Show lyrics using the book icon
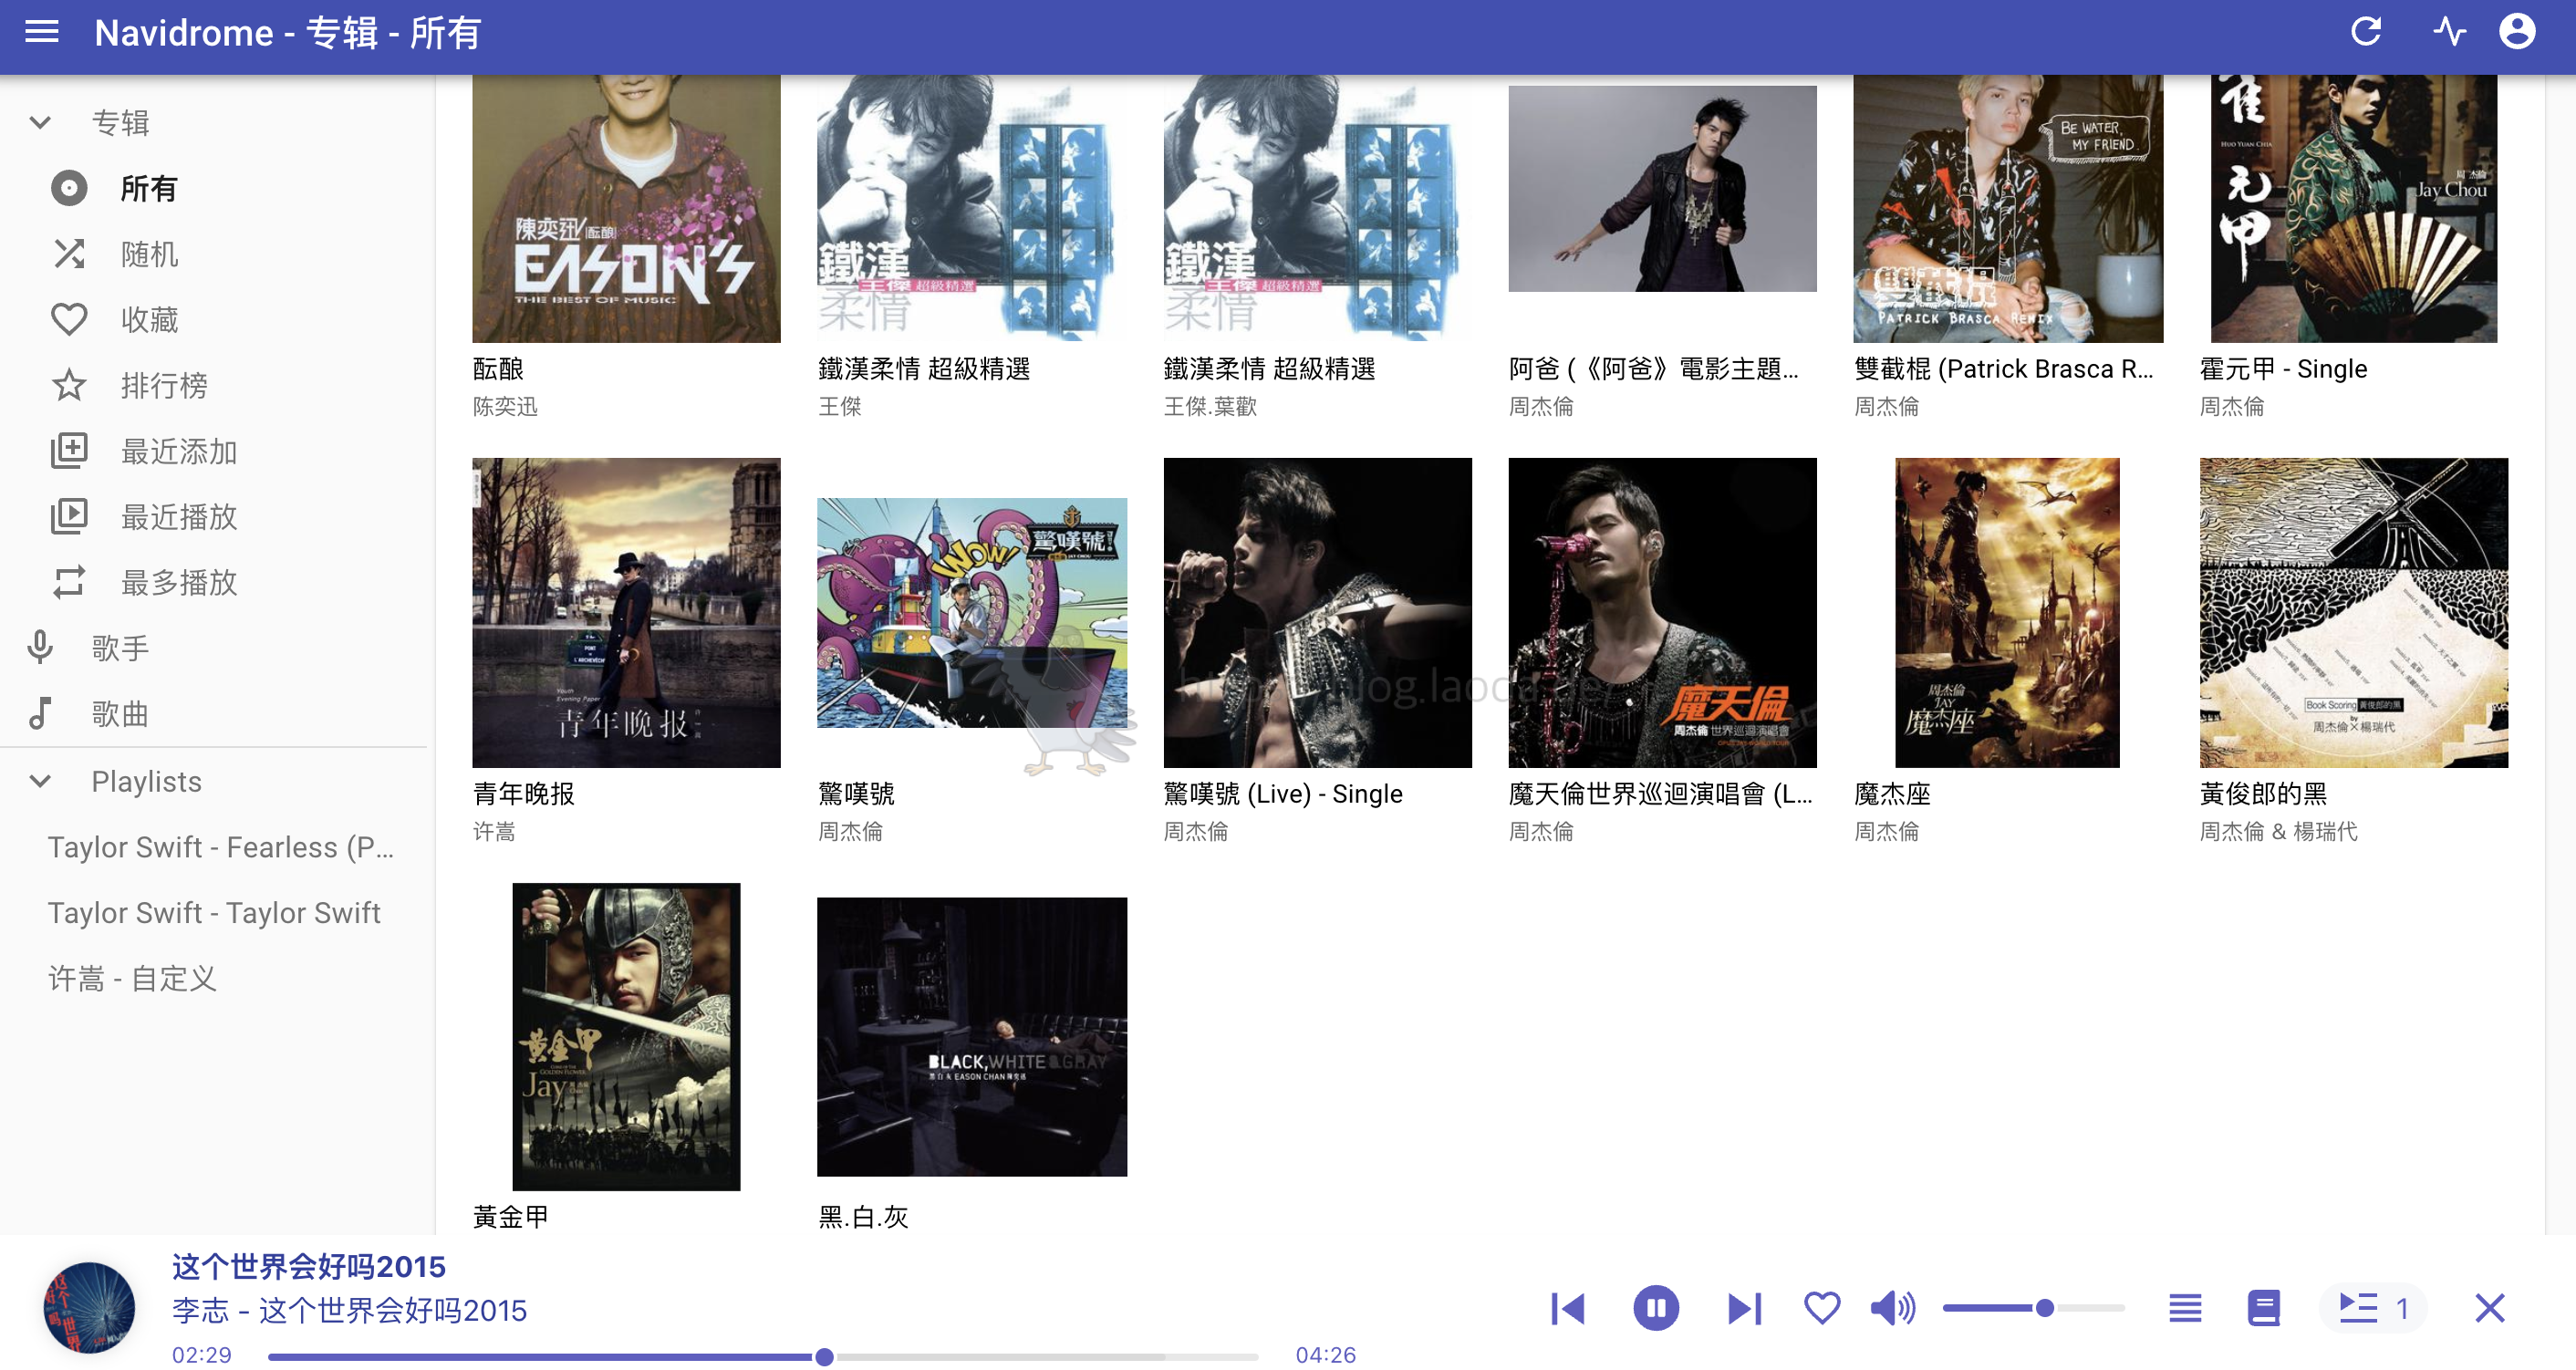The width and height of the screenshot is (2576, 1370). pos(2263,1307)
